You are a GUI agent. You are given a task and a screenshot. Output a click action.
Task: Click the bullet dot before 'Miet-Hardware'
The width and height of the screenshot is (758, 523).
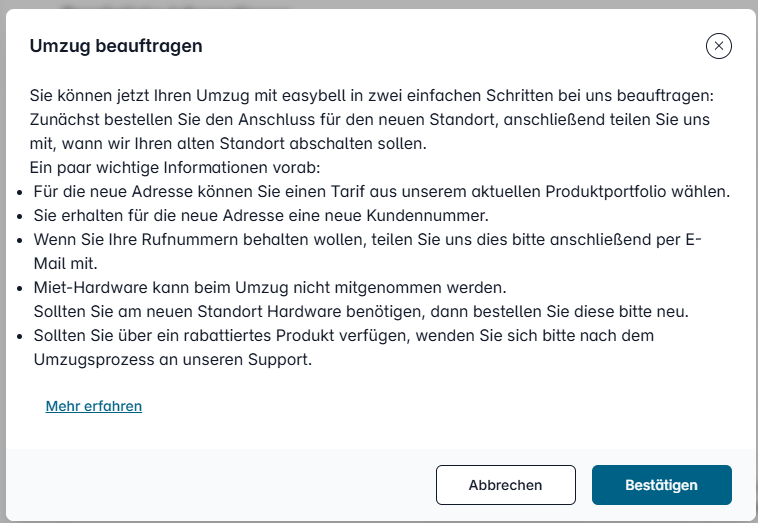click(20, 288)
